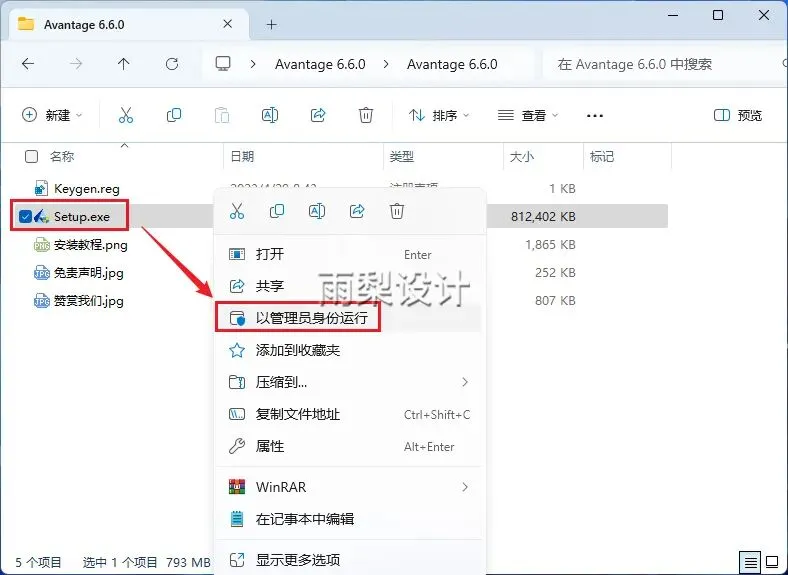
Task: Toggle the 预览 preview pane
Action: coord(737,115)
